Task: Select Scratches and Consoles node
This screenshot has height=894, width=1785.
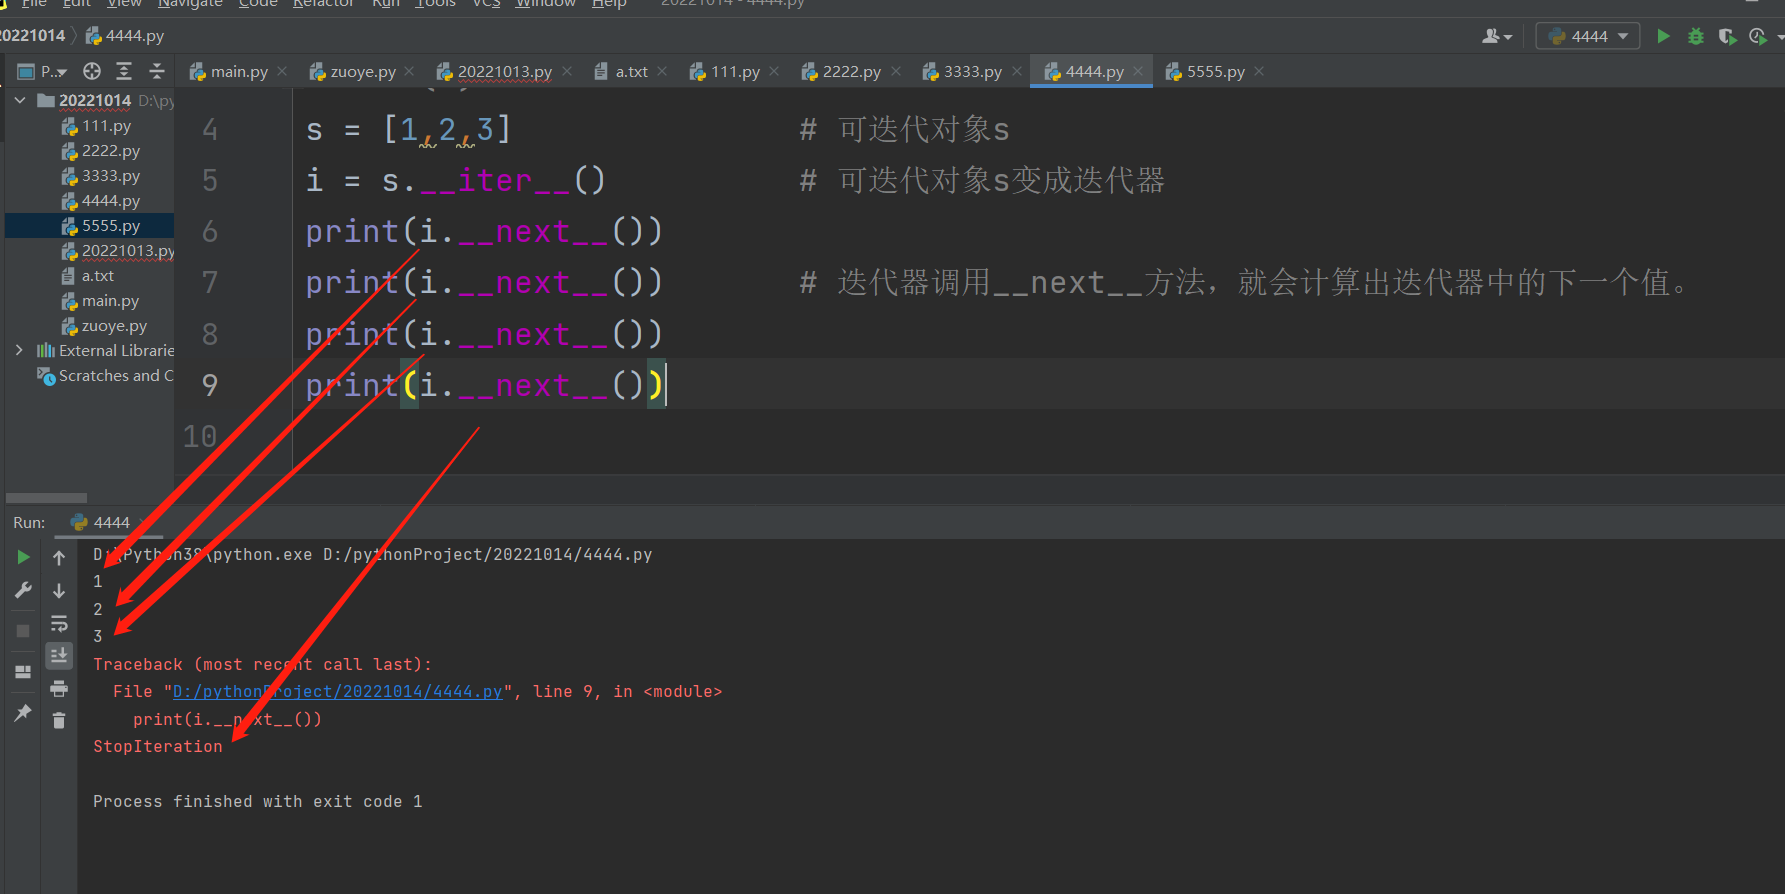Action: pos(105,376)
